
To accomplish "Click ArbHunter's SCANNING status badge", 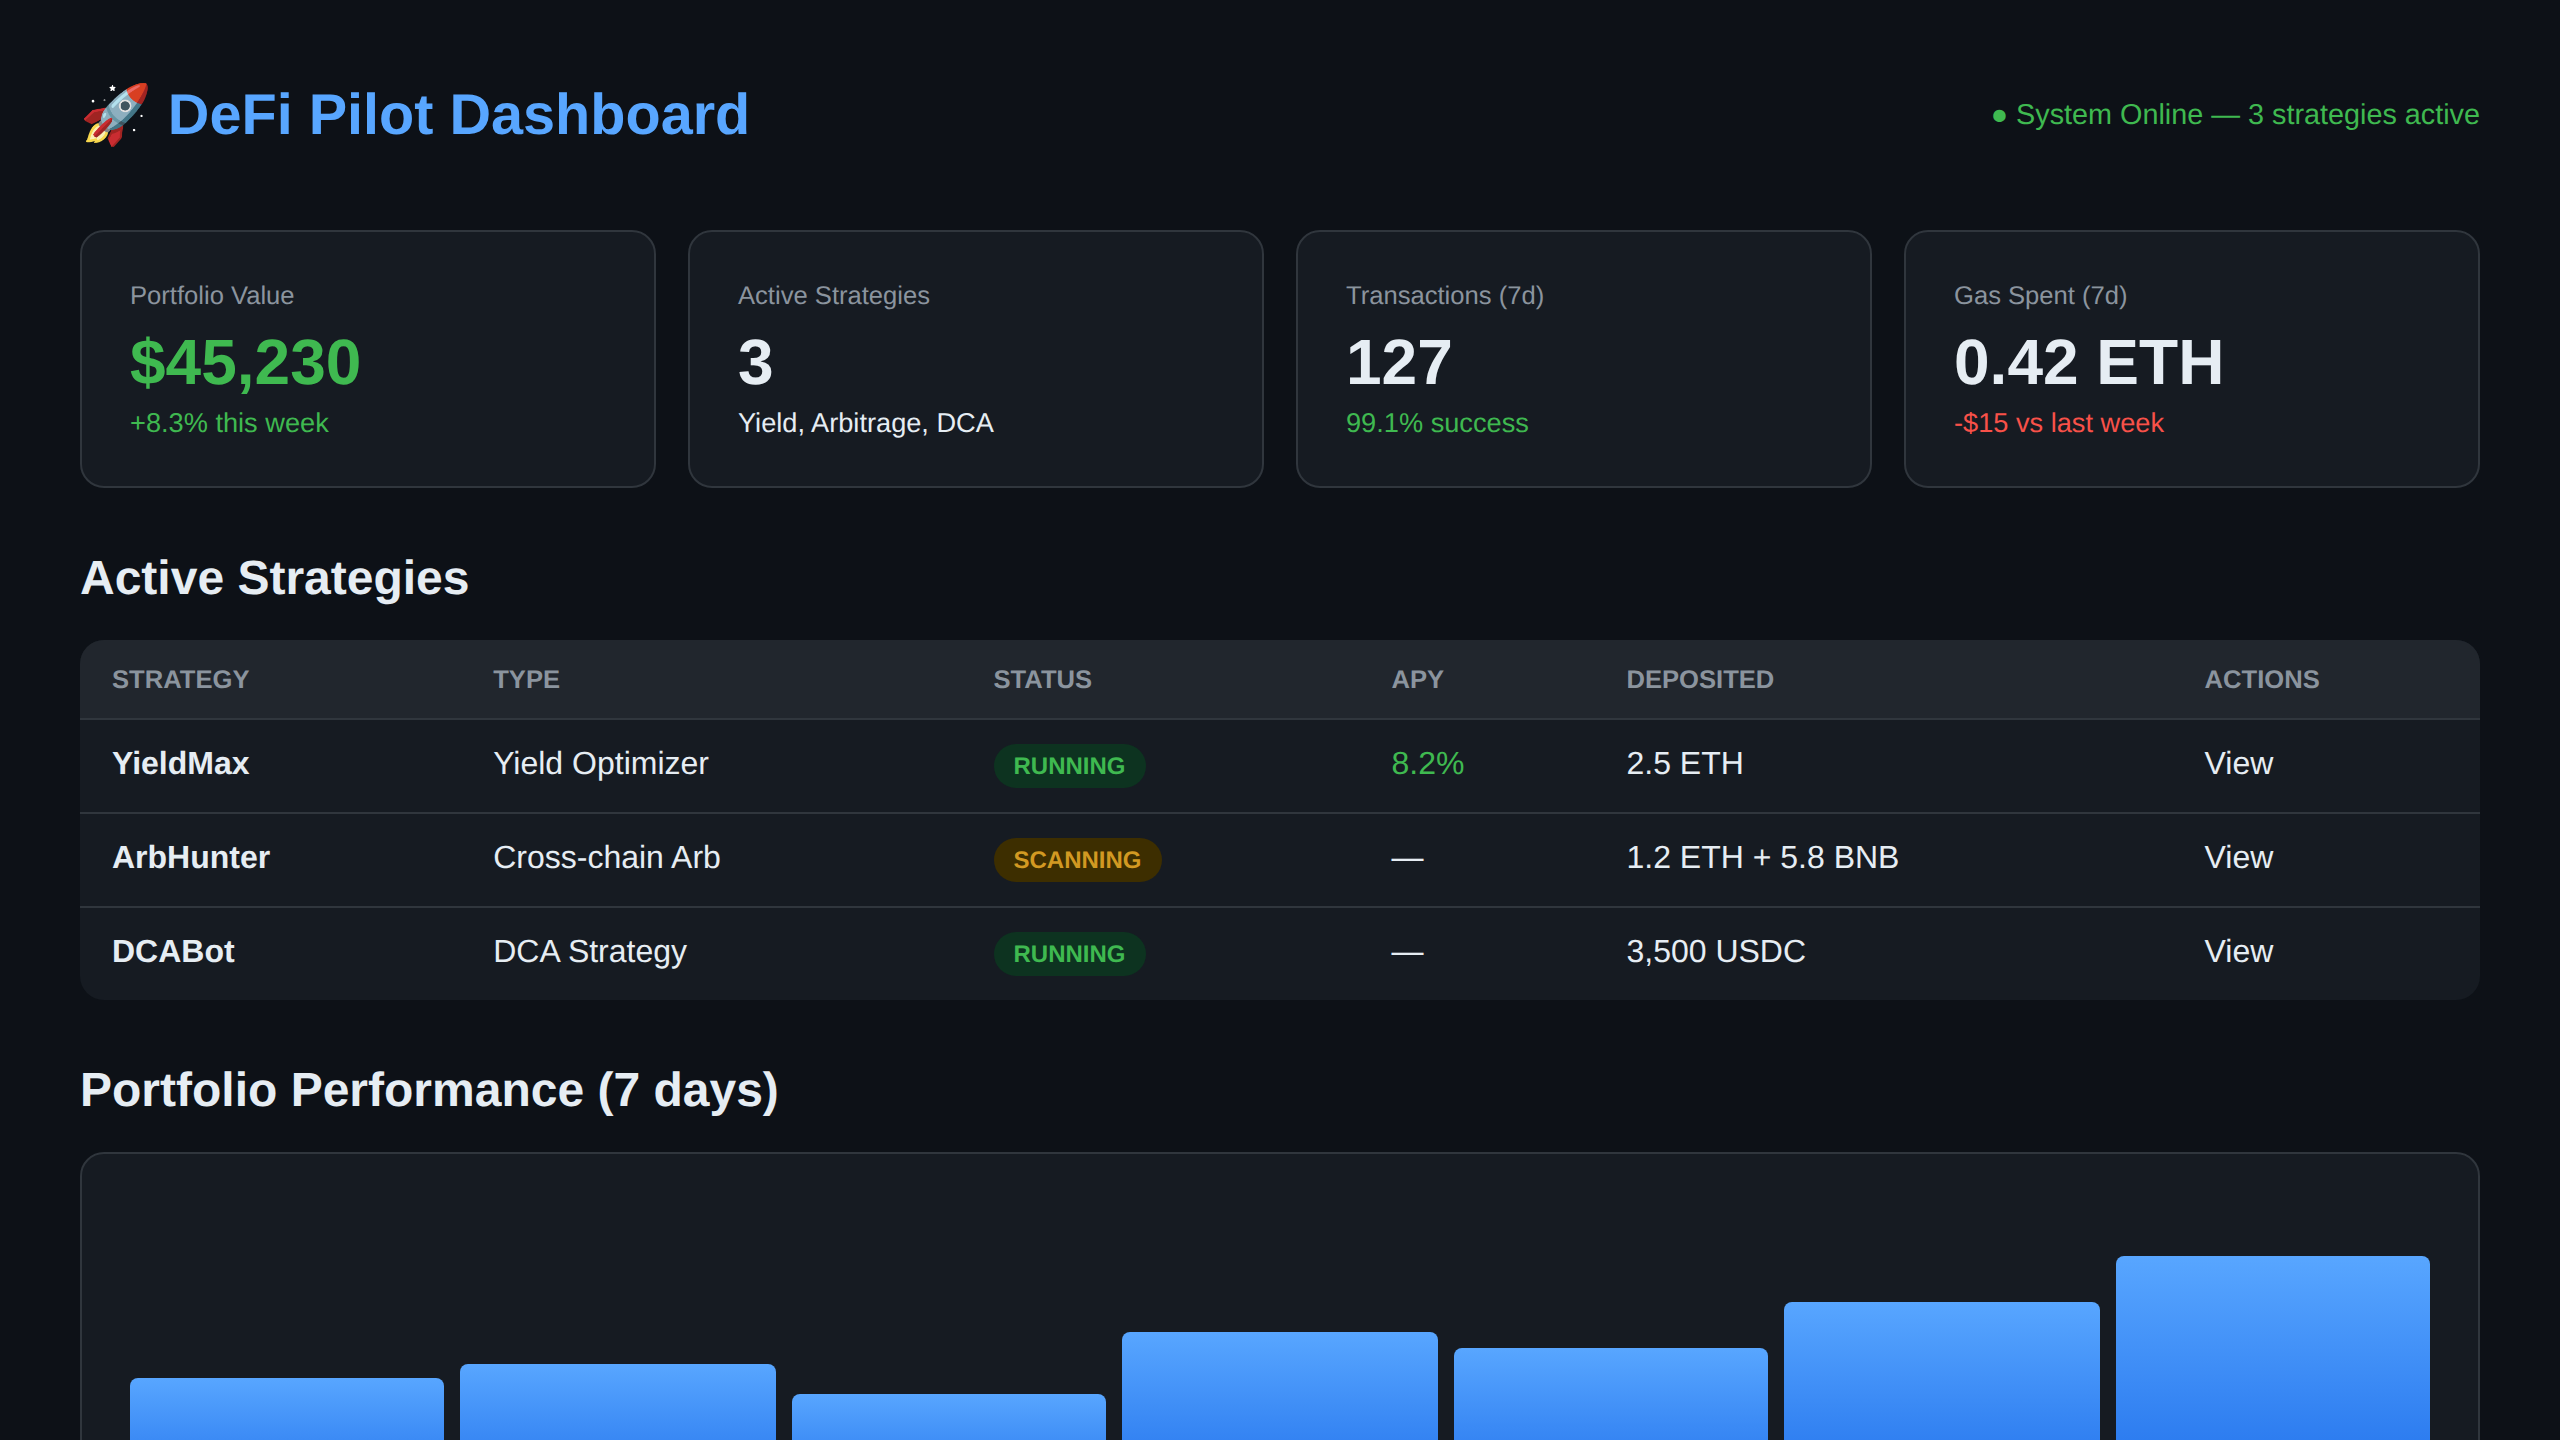I will tap(1077, 859).
